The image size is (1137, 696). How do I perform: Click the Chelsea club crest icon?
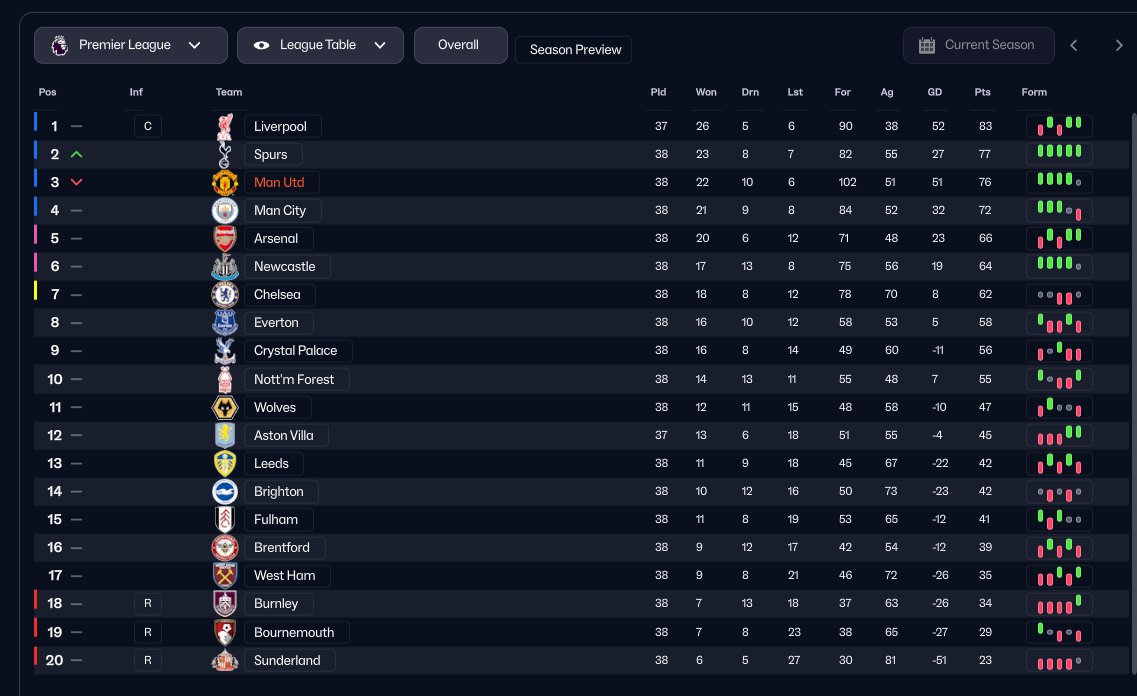[x=225, y=295]
